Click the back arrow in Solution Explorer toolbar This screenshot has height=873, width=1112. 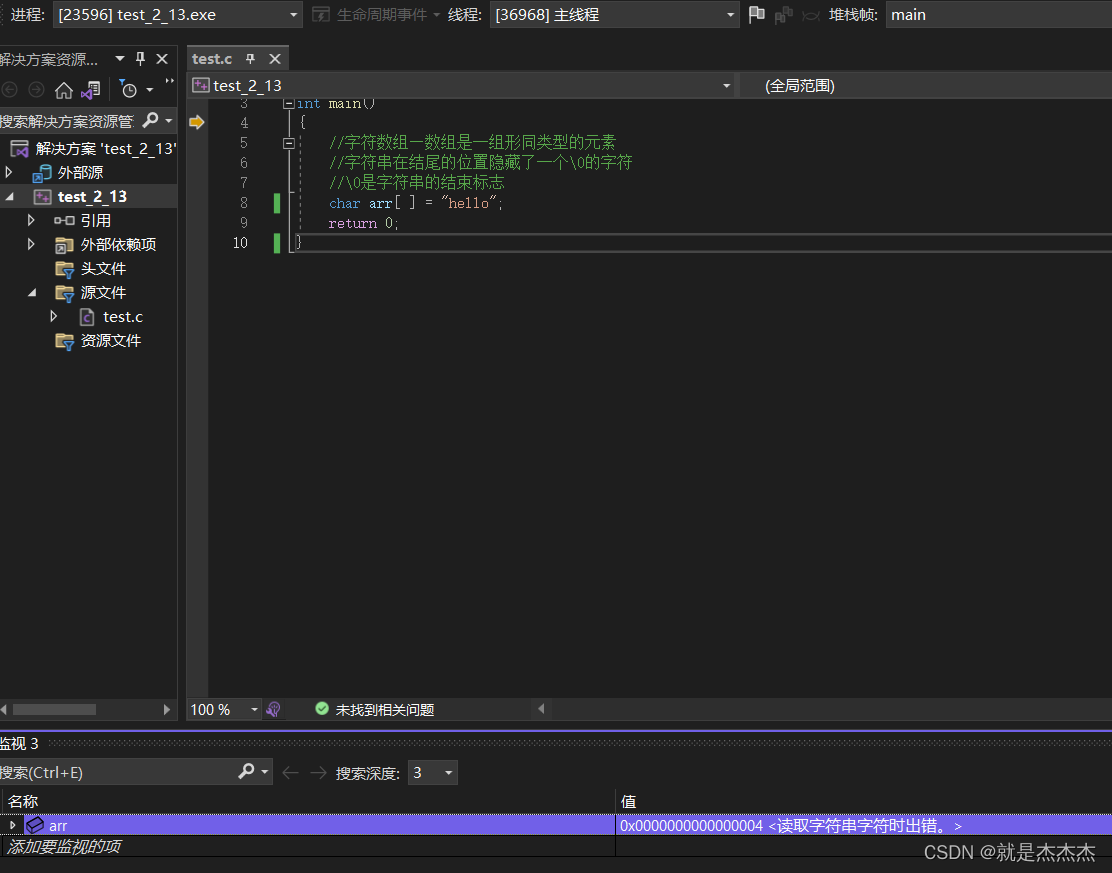[10, 90]
